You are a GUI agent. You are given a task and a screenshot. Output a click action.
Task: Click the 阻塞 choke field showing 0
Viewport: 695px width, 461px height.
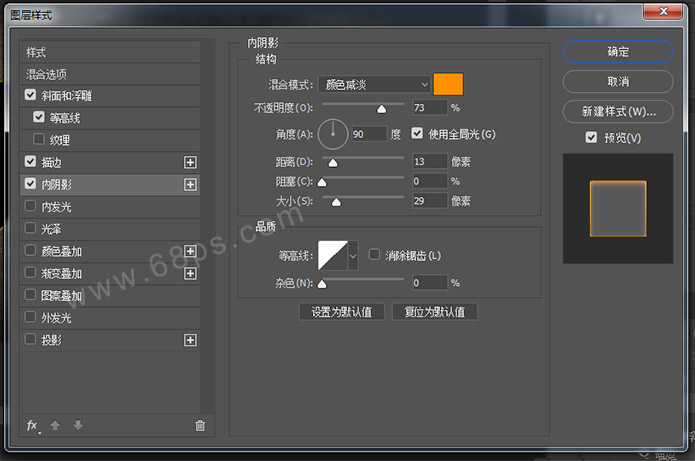[429, 181]
